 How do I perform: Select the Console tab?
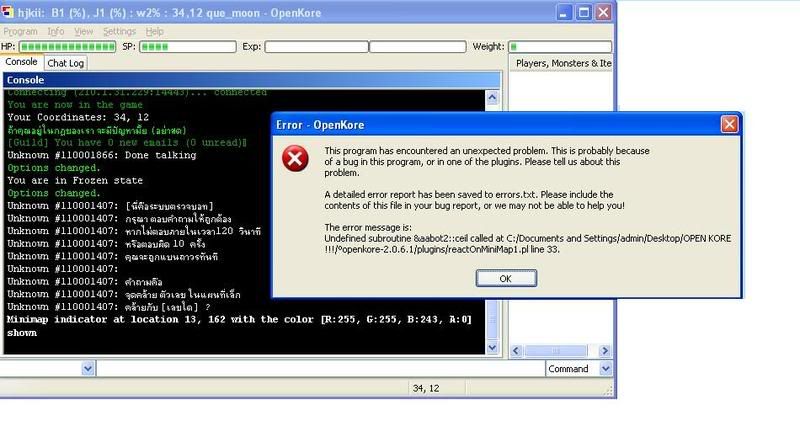[21, 62]
